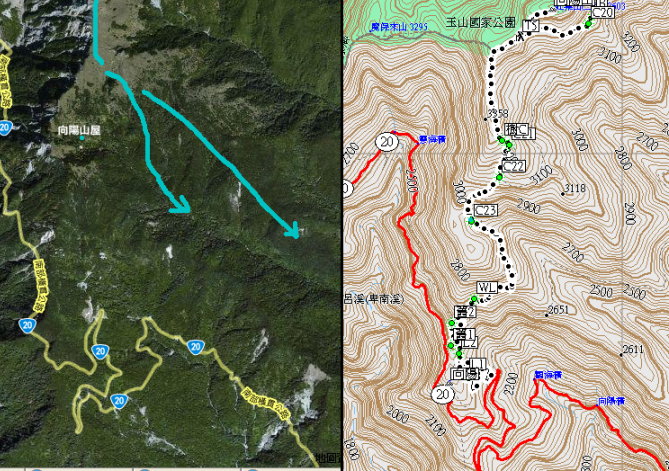Click the 2200 contour elevation label

coord(512,383)
